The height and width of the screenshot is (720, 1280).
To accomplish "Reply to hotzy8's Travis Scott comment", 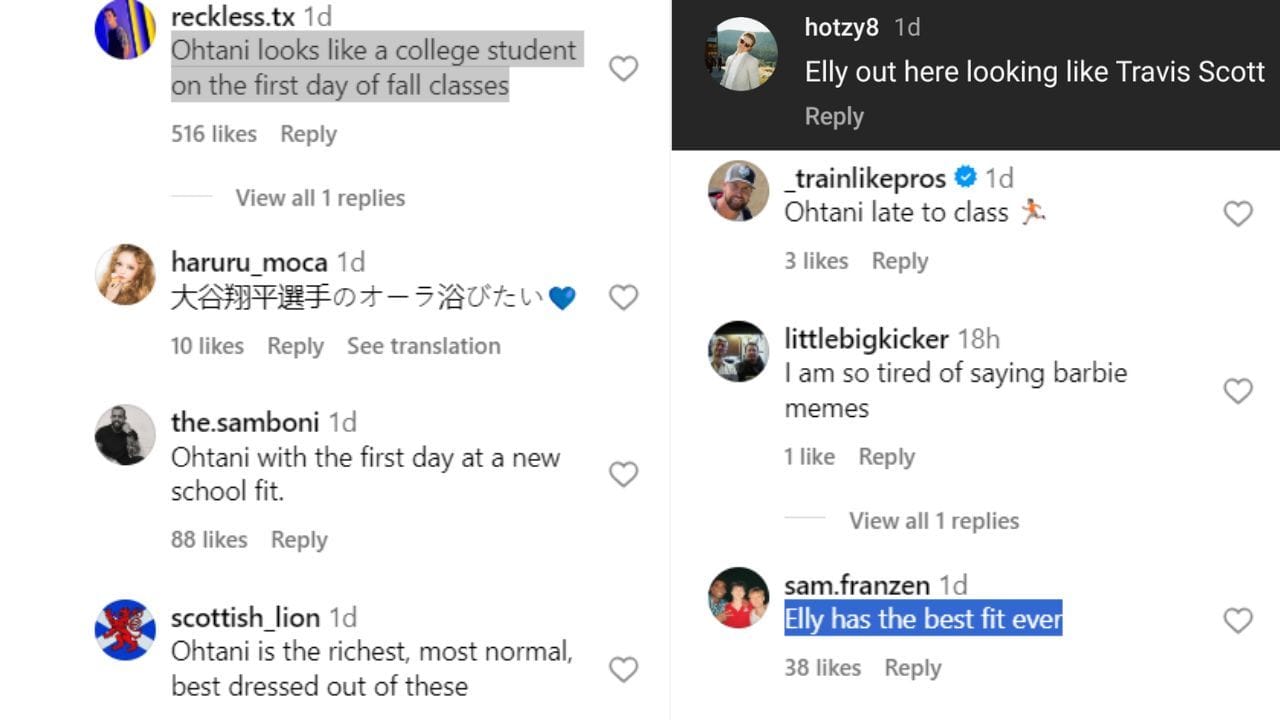I will pos(834,116).
